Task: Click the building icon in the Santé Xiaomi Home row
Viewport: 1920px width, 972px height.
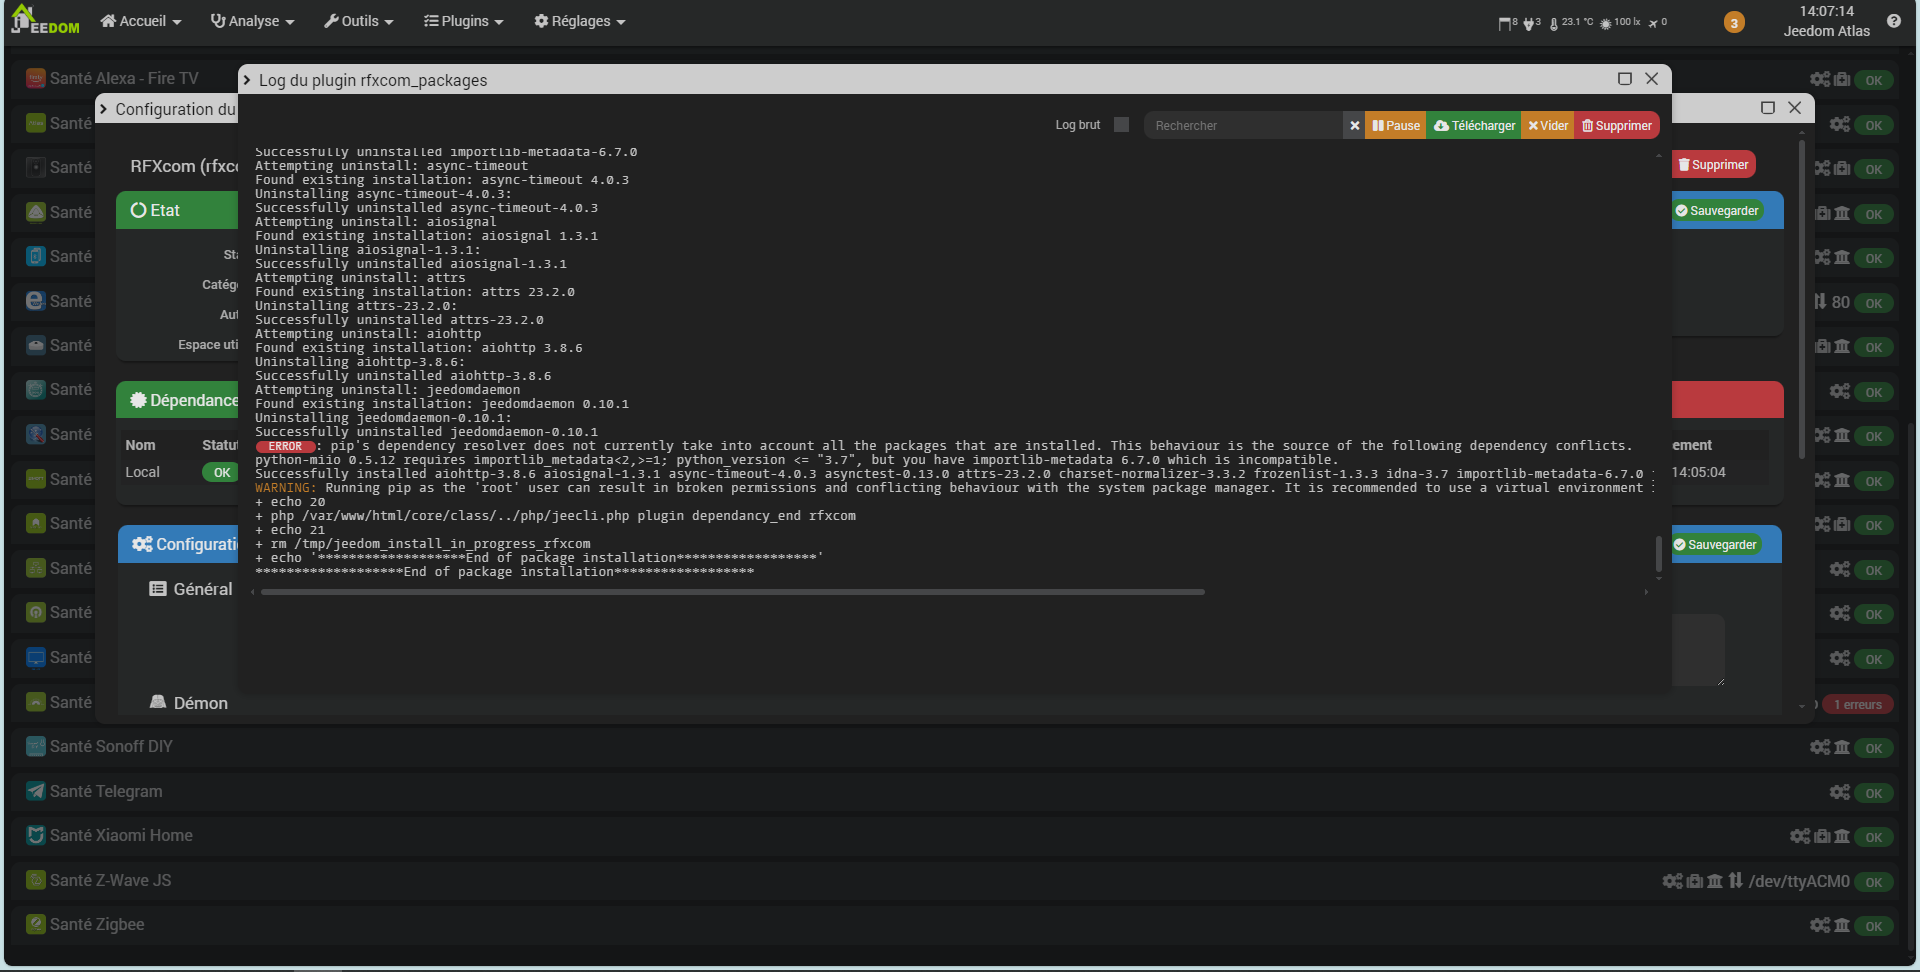Action: pyautogui.click(x=1842, y=836)
